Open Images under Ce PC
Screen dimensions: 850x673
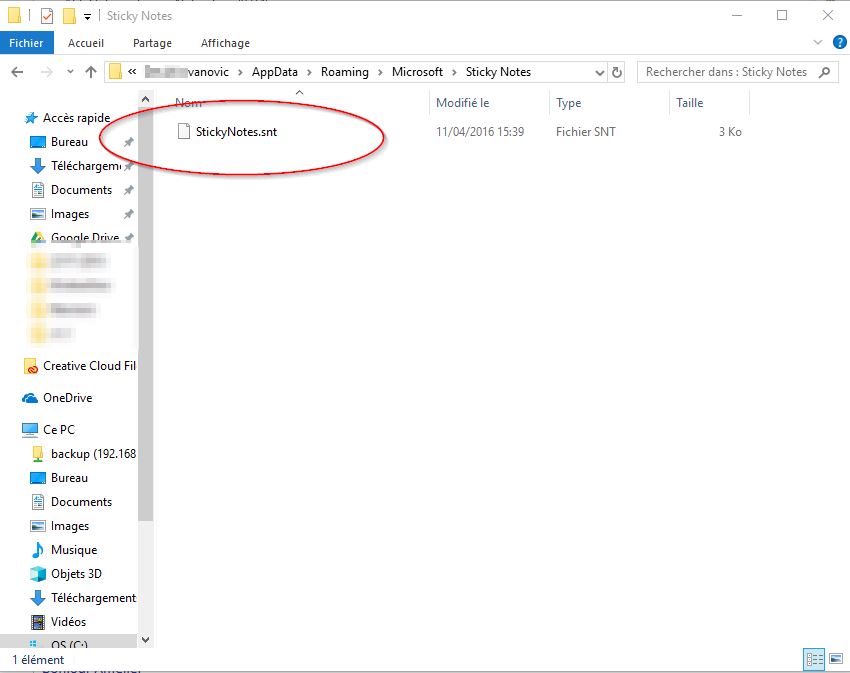[70, 526]
